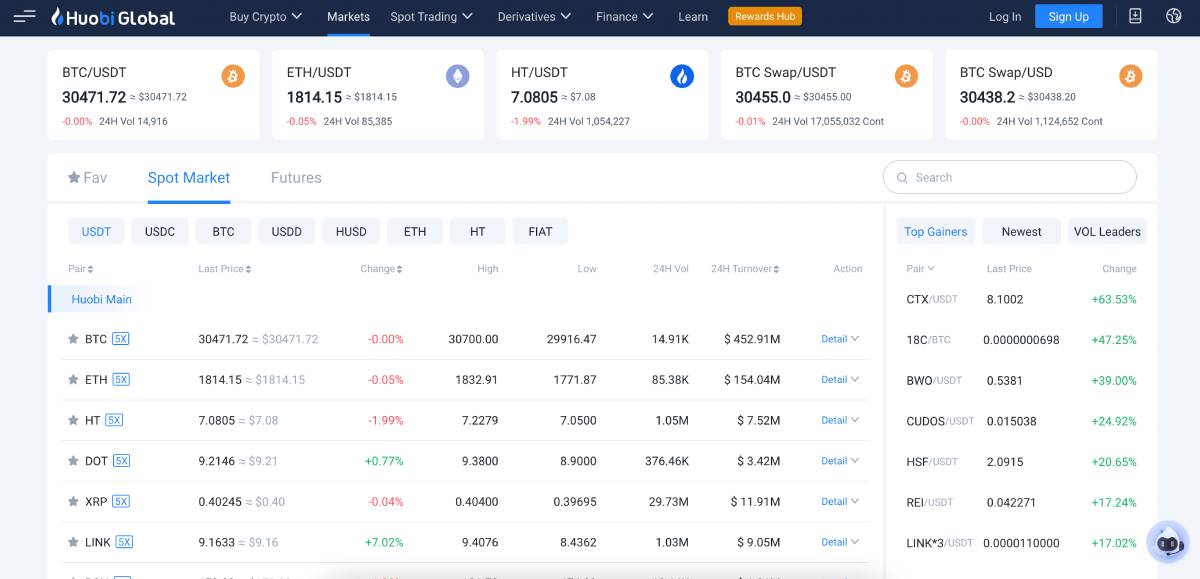Click the market search field
The width and height of the screenshot is (1200, 579).
(x=1010, y=177)
